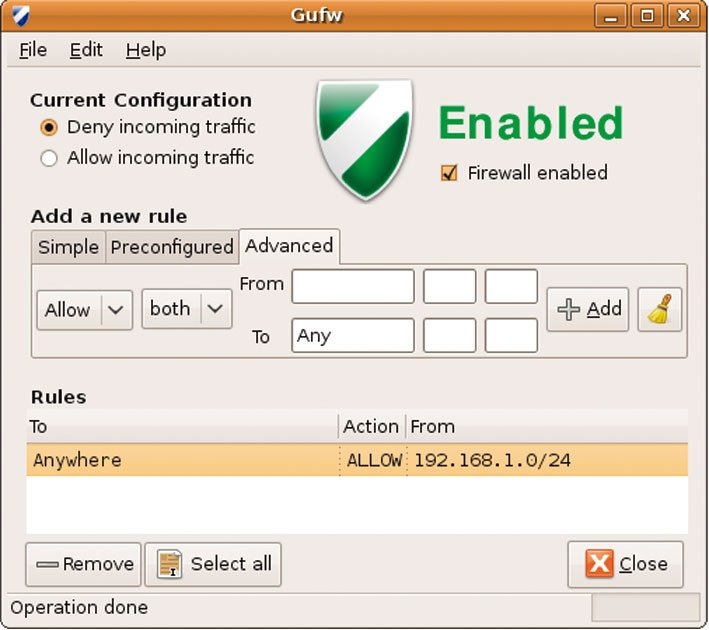This screenshot has height=630, width=709.
Task: Open the Edit menu
Action: tap(86, 50)
